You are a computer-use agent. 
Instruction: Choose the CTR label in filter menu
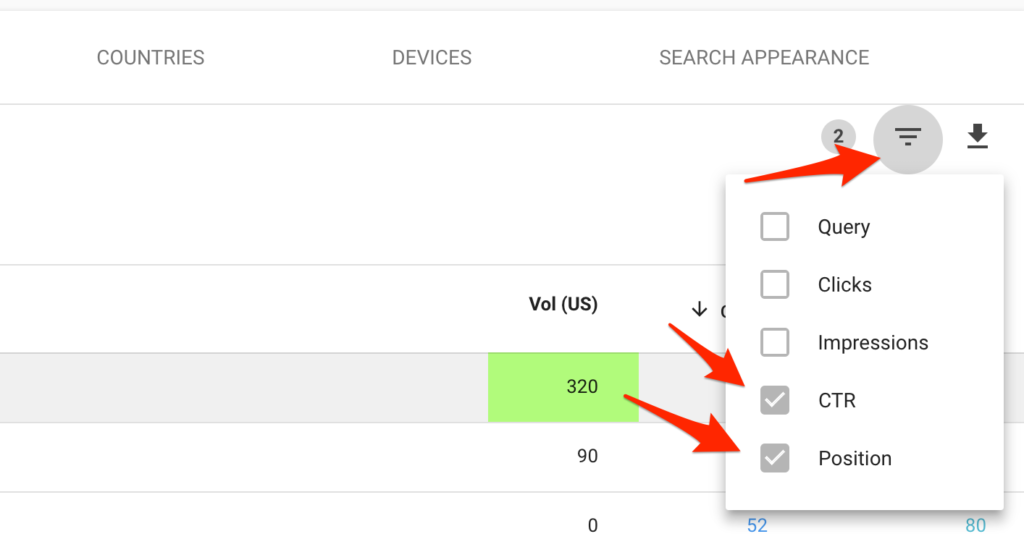pos(837,400)
